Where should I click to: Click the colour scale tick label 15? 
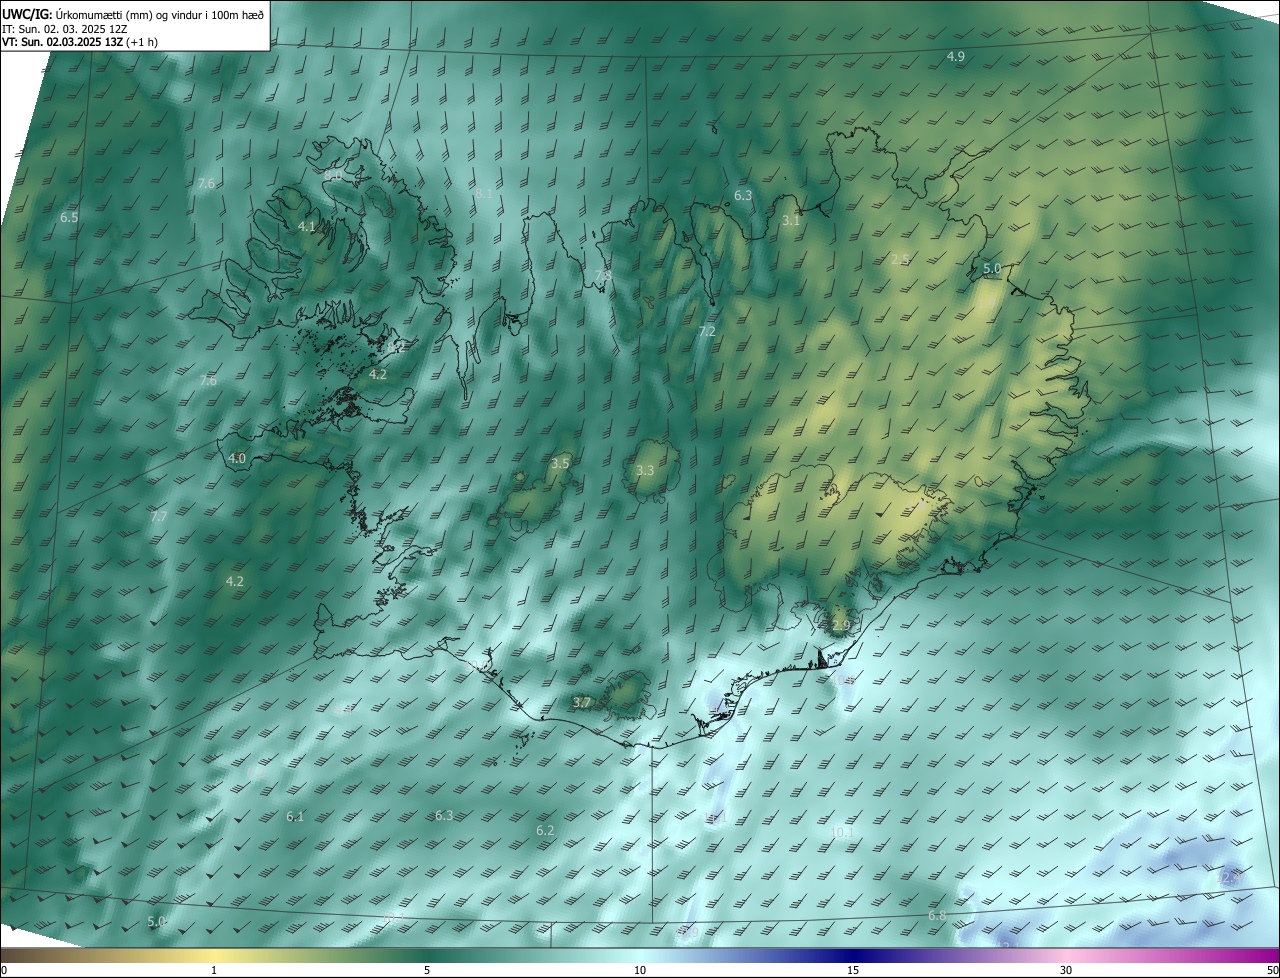pos(853,970)
